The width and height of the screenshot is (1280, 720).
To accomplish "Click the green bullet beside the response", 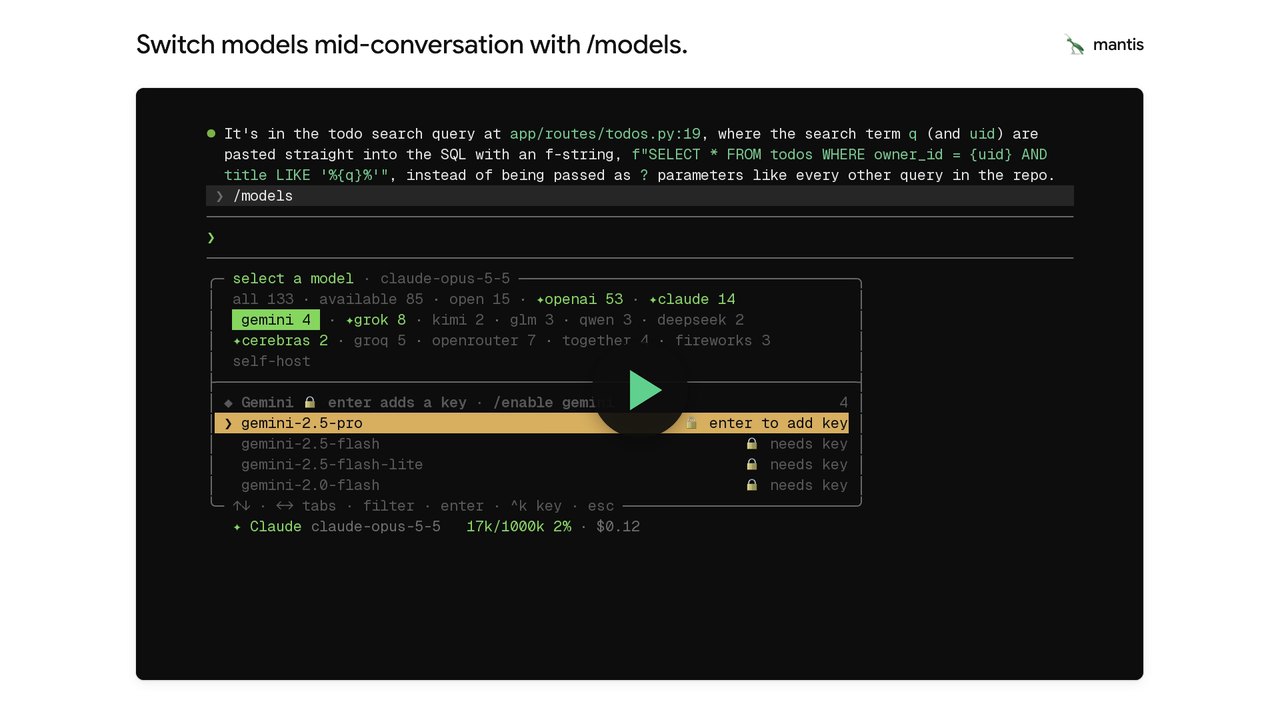I will 211,134.
